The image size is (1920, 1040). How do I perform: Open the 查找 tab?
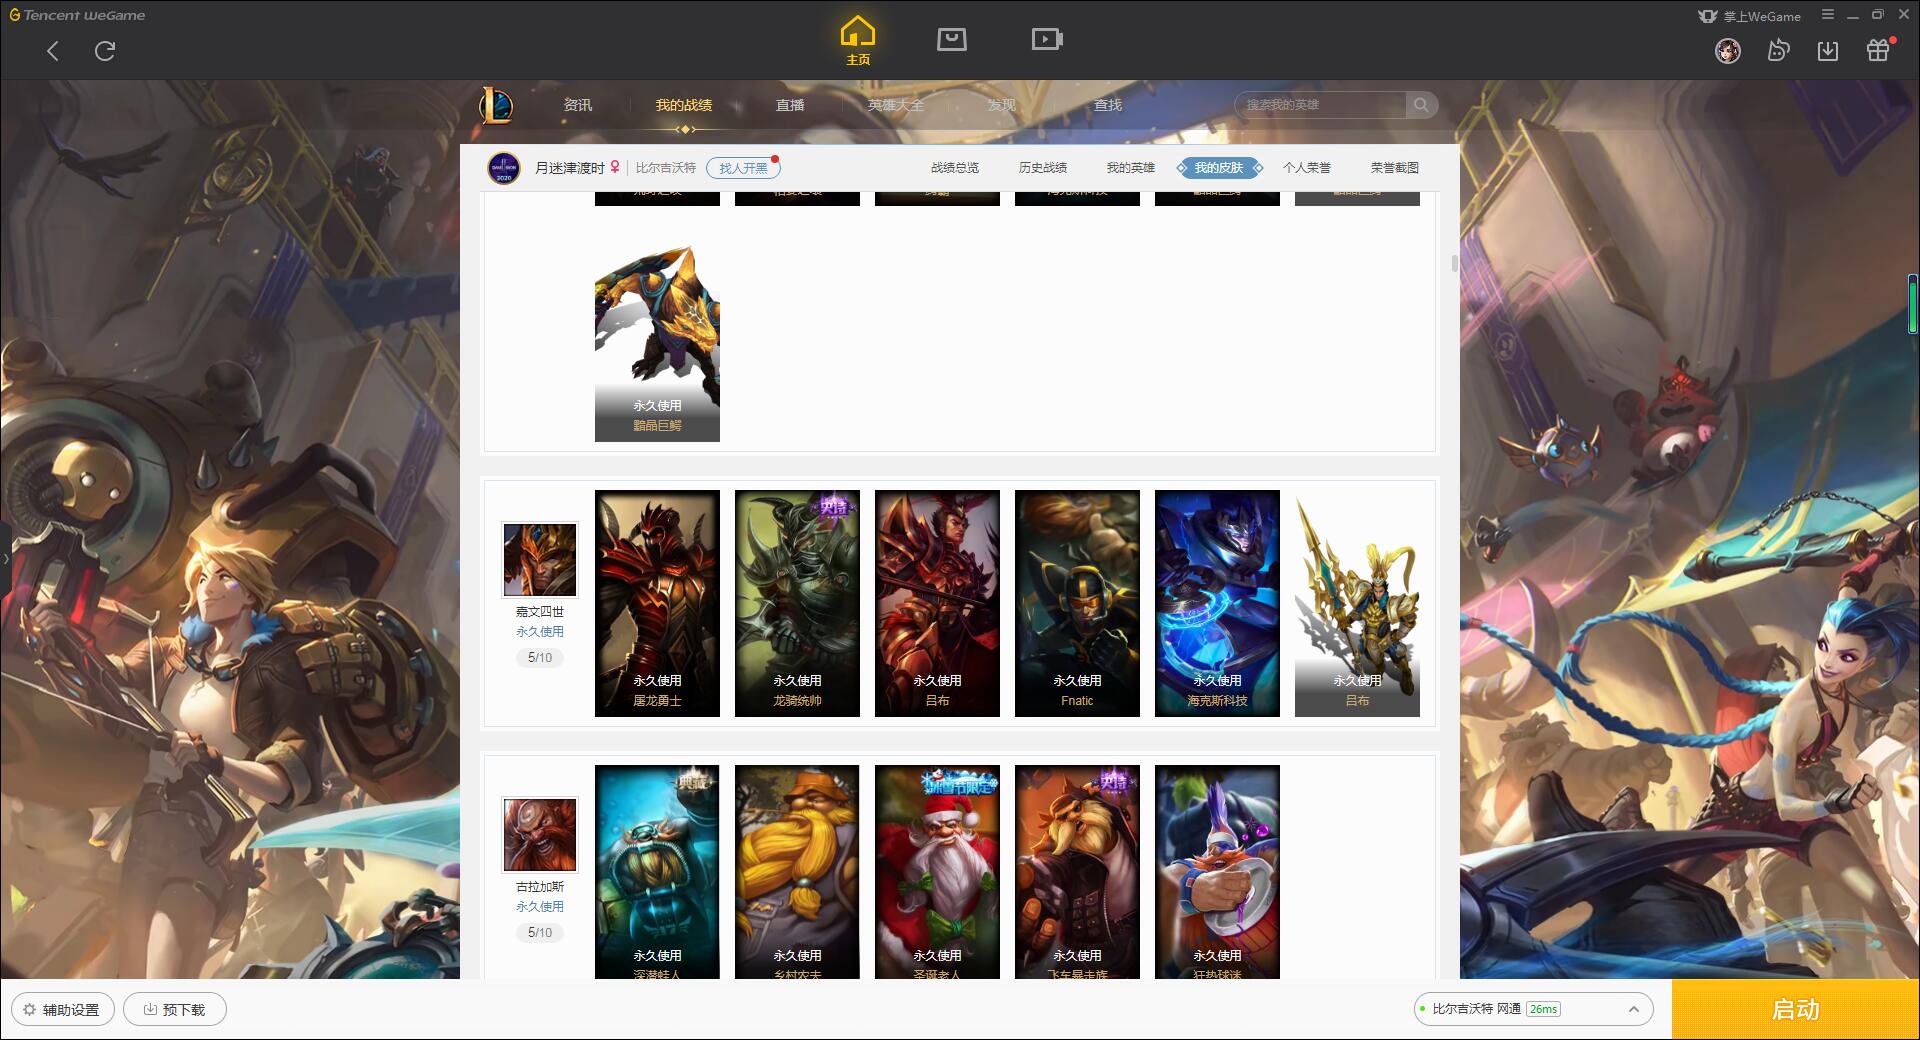pos(1107,105)
